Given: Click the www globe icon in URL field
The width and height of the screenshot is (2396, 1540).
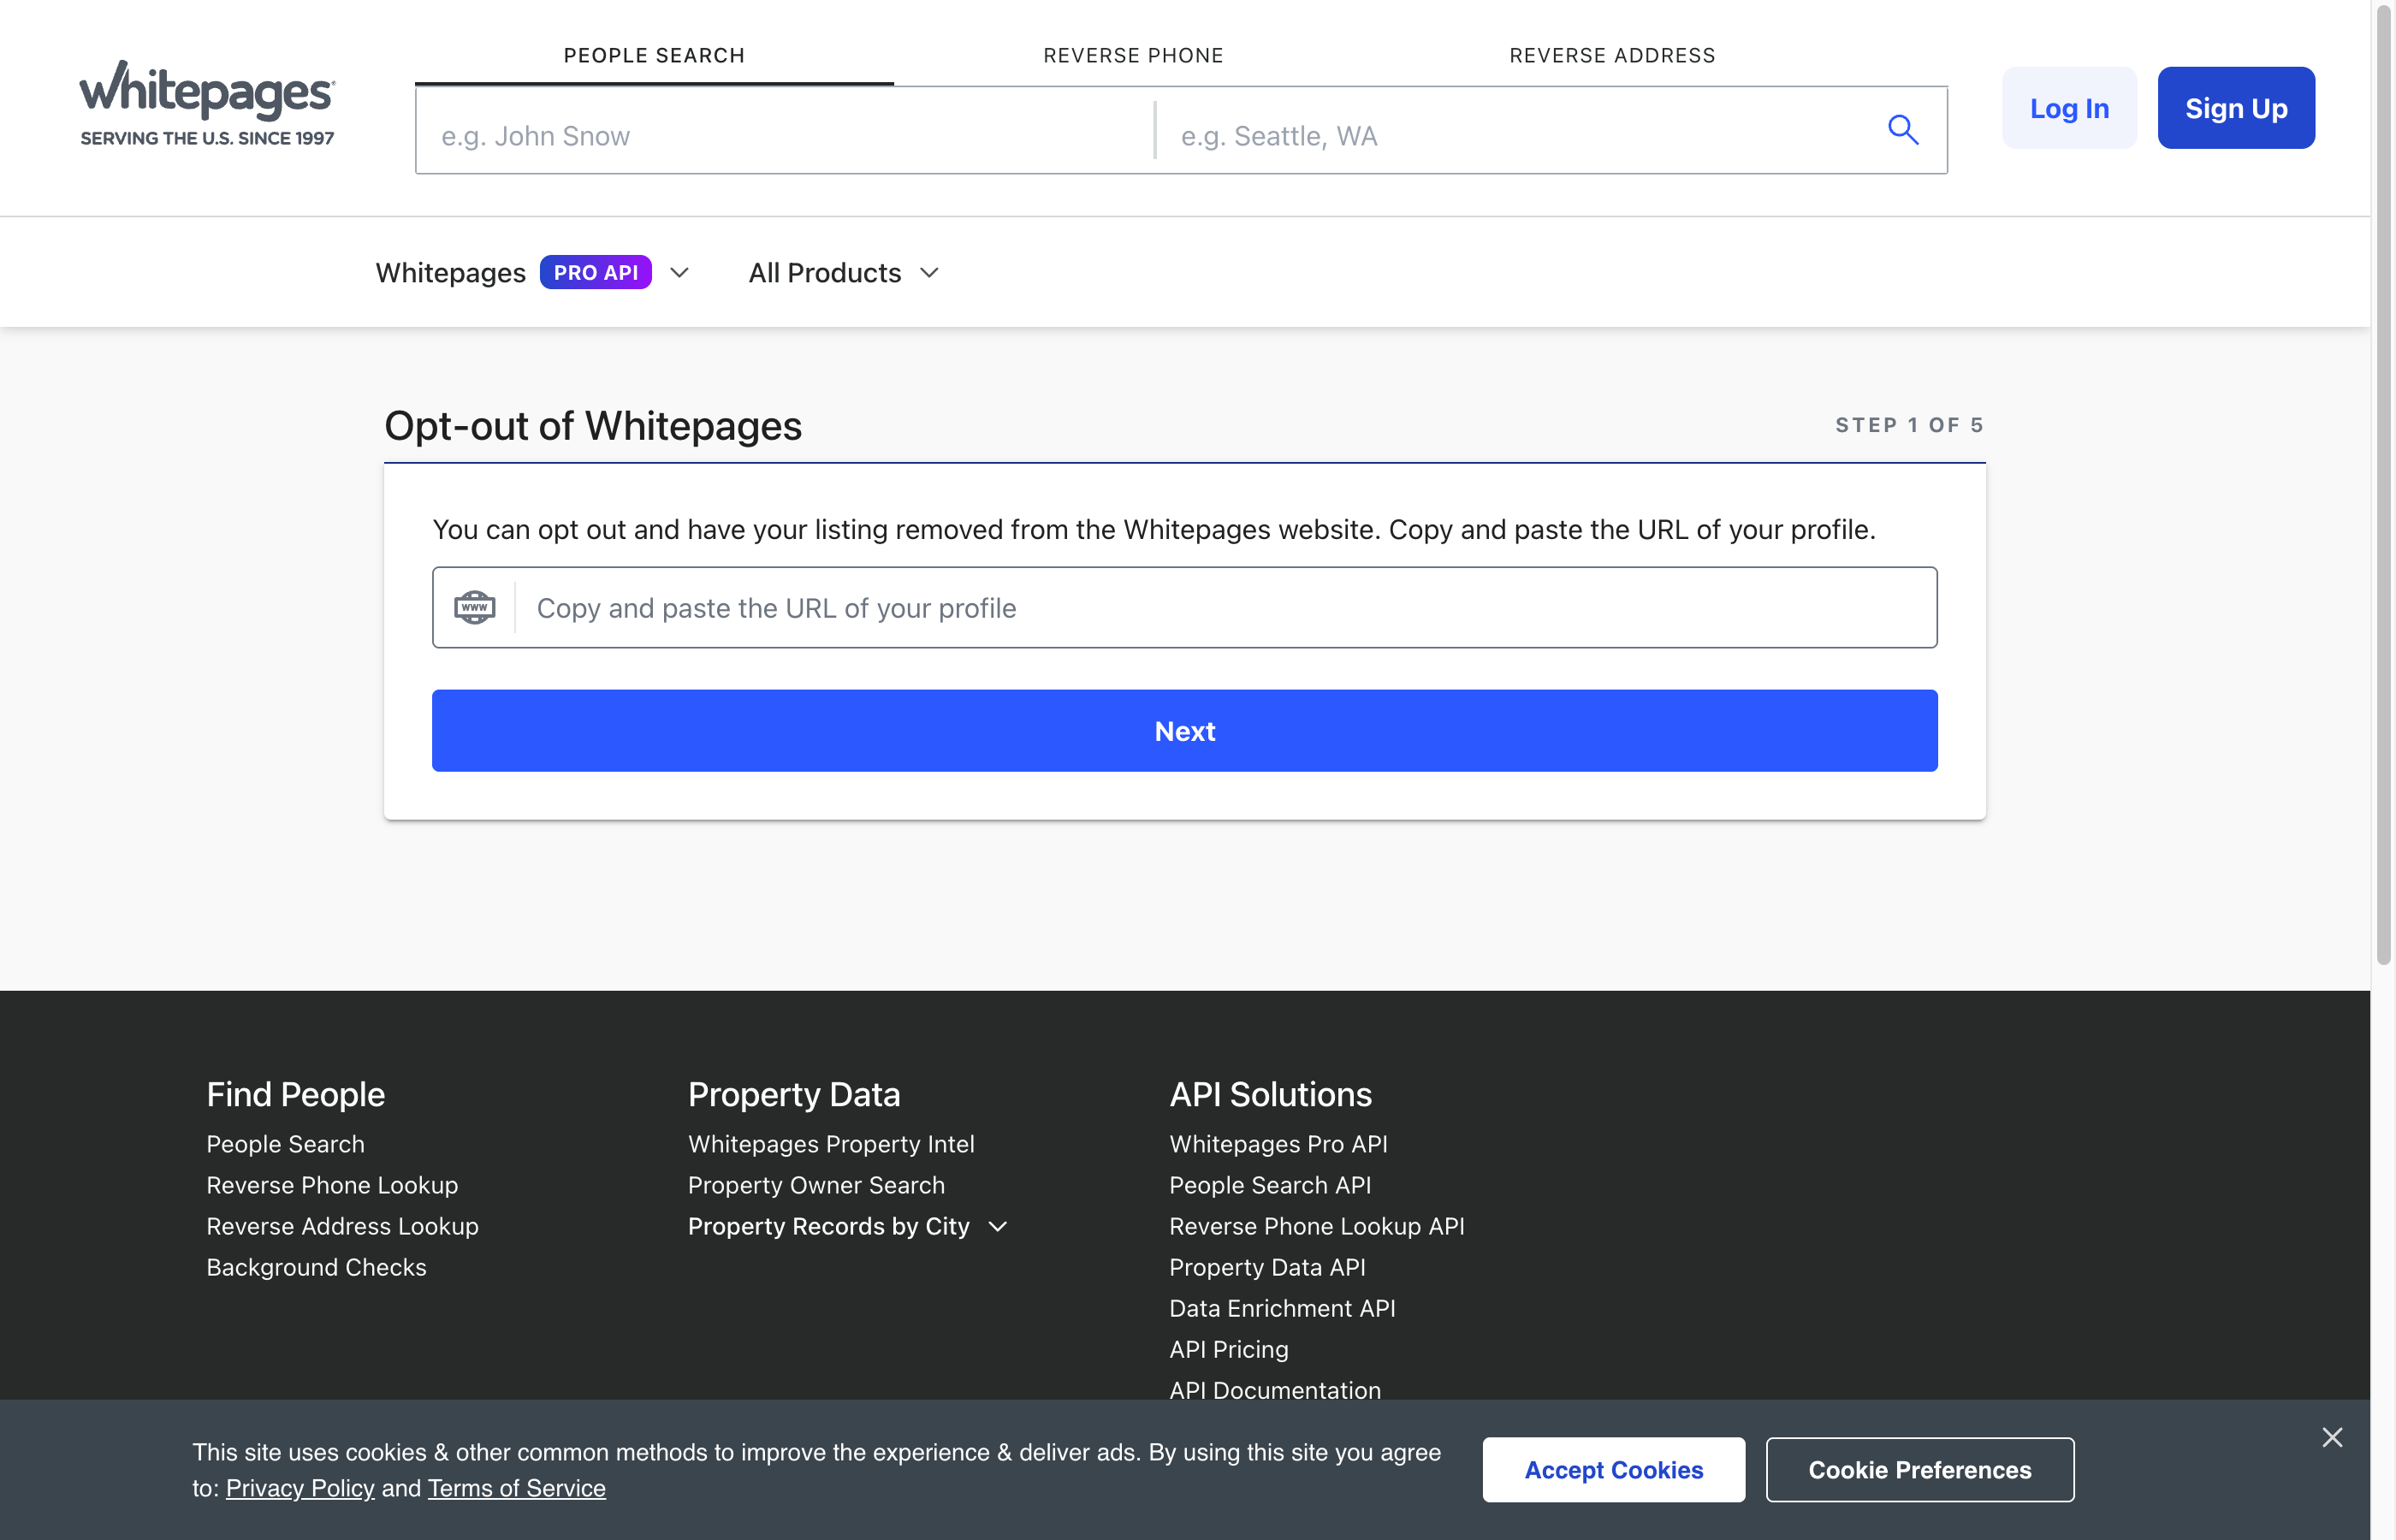Looking at the screenshot, I should click(x=474, y=608).
